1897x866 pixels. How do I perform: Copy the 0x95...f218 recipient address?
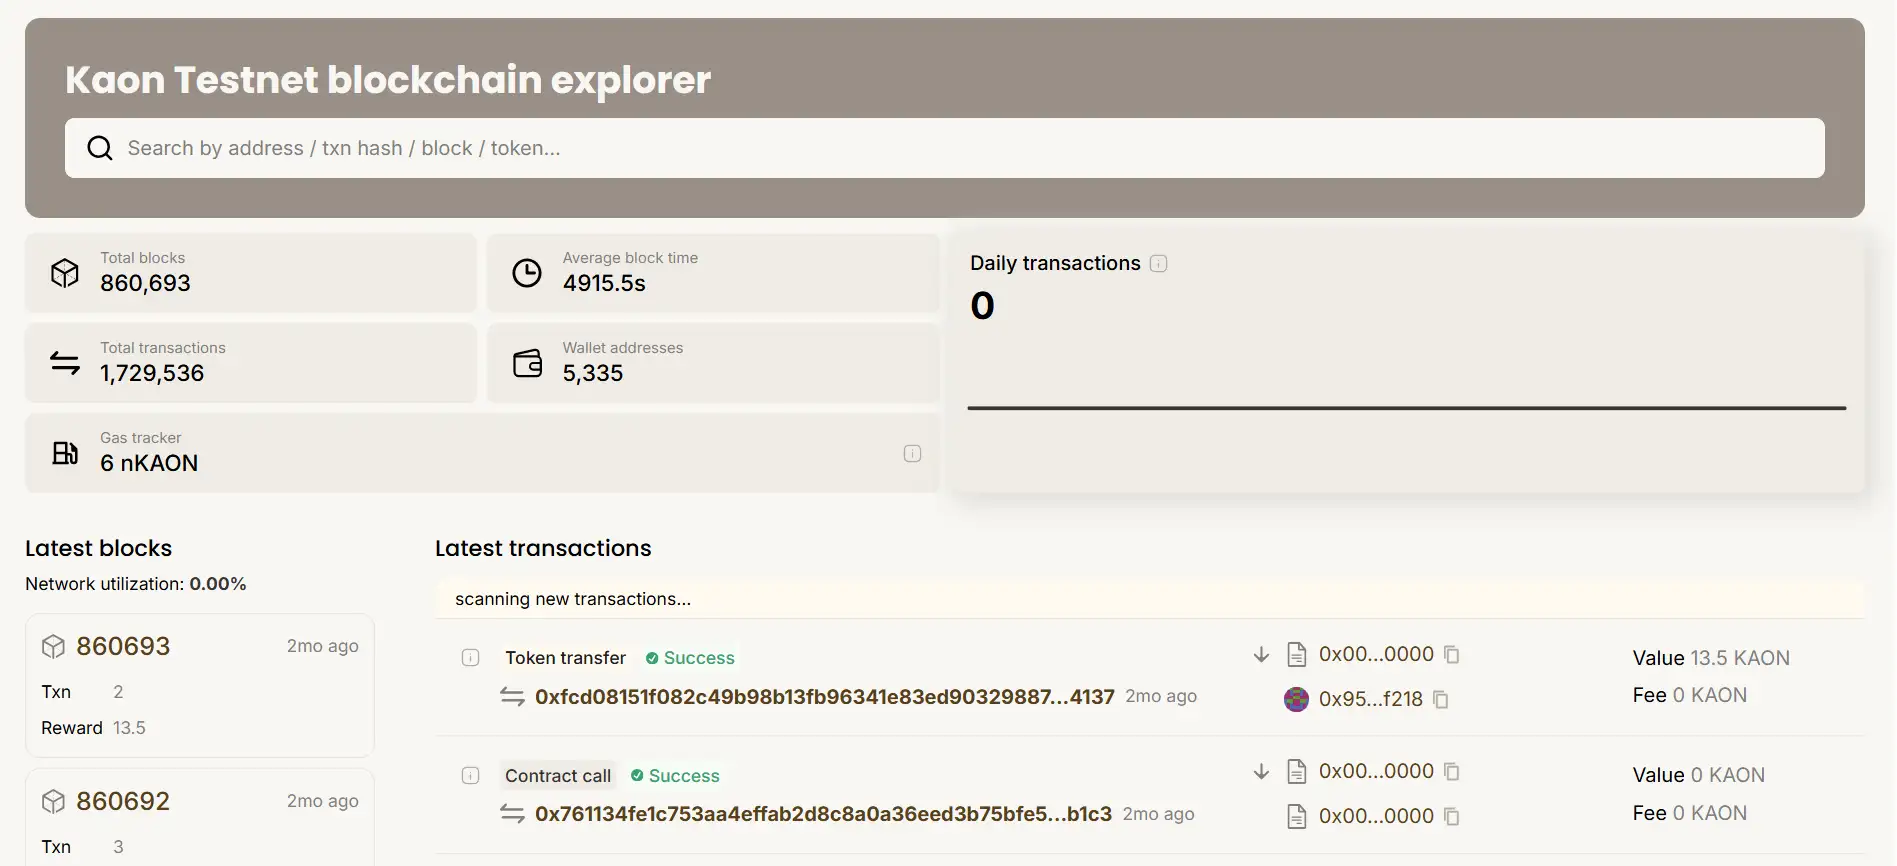coord(1441,699)
